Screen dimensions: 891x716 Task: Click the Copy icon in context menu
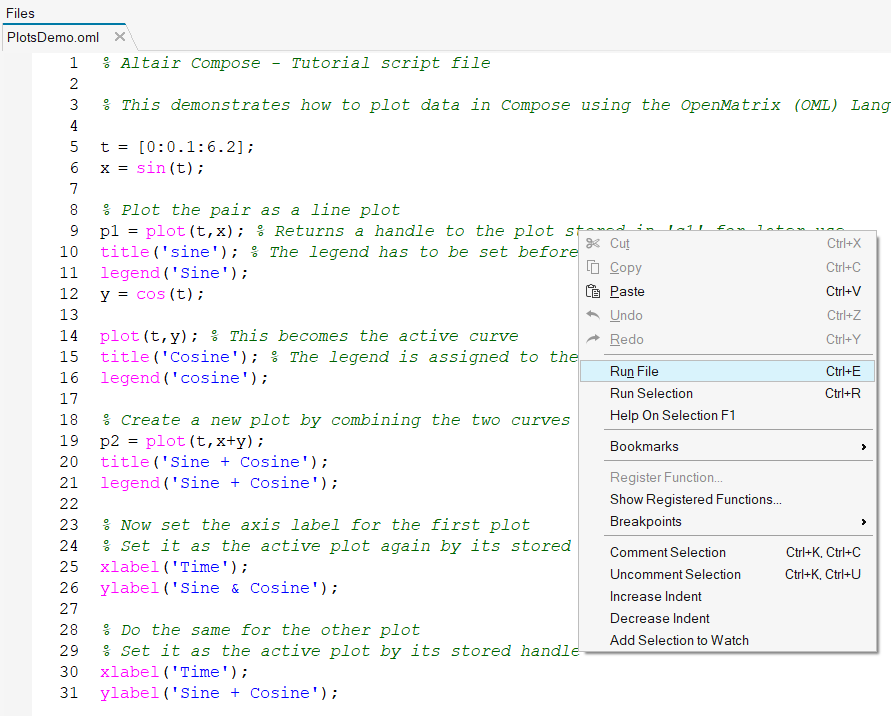pyautogui.click(x=593, y=268)
